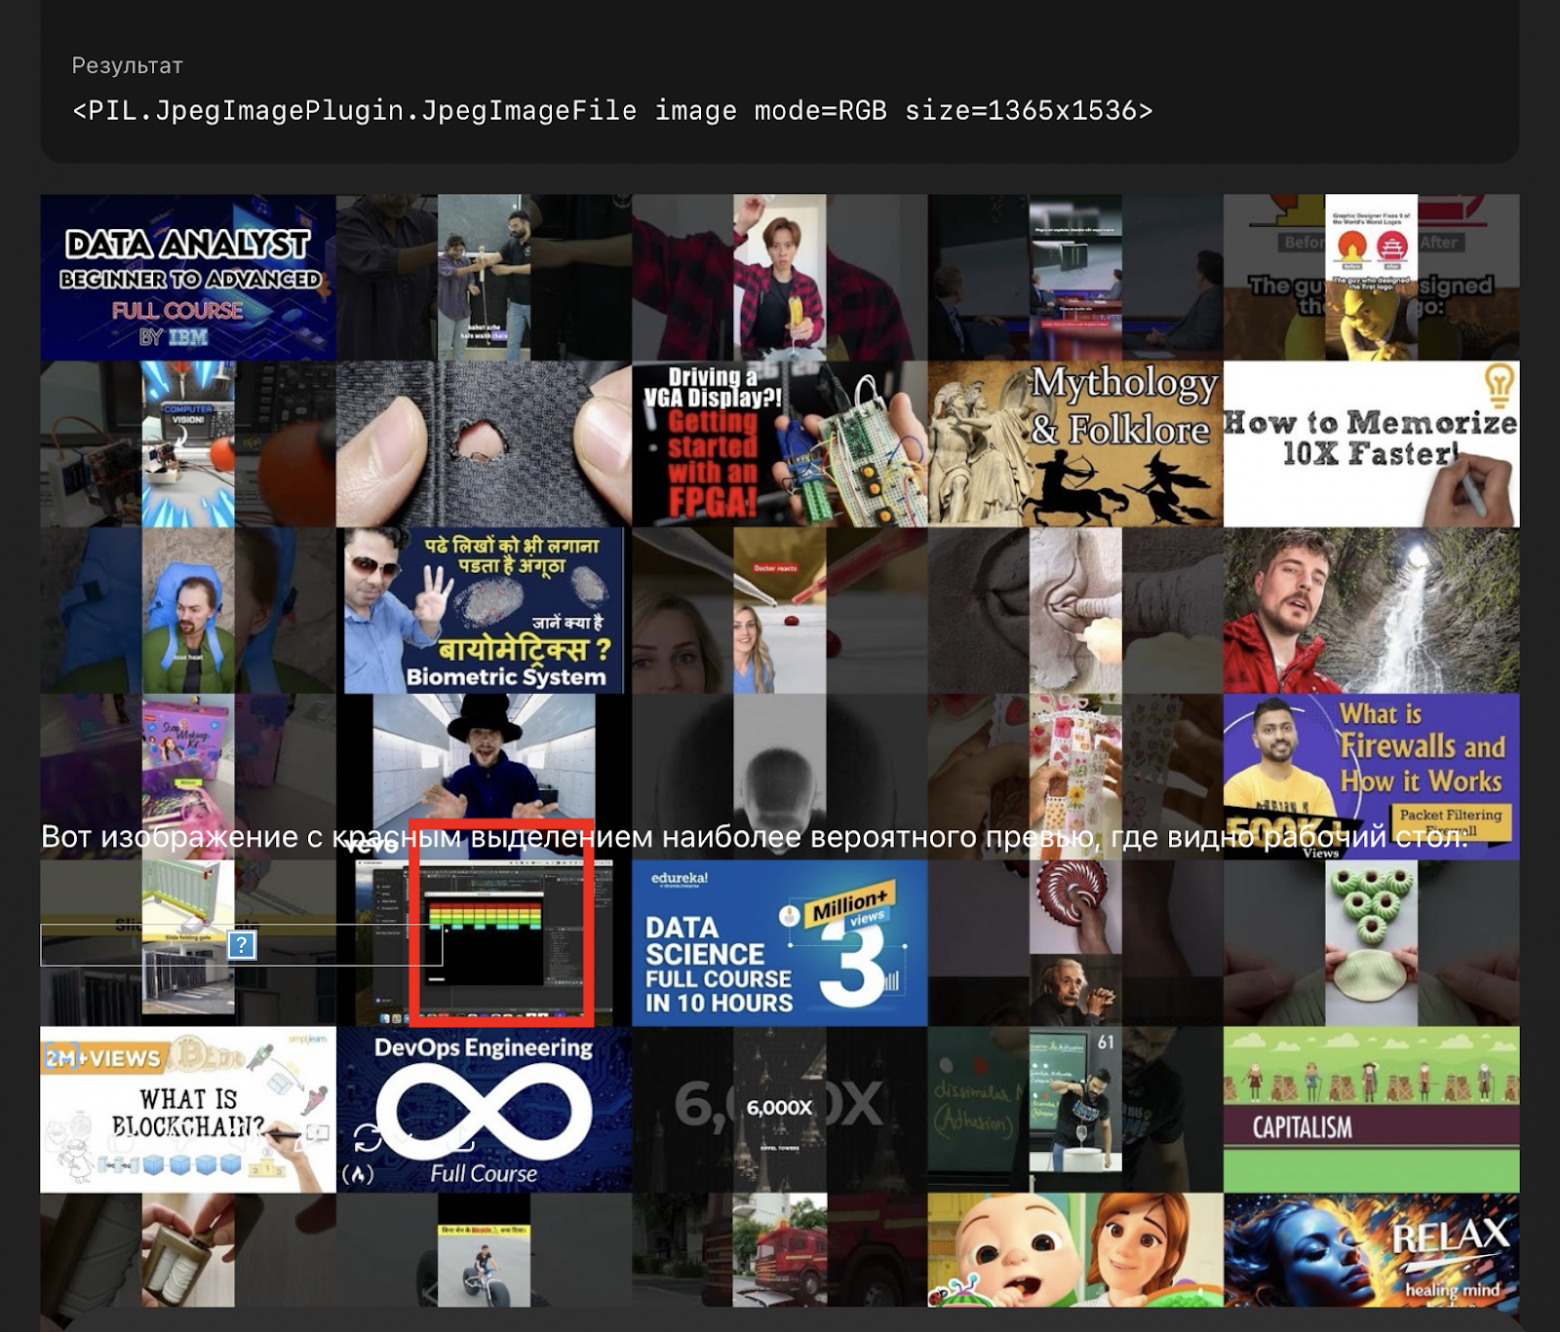Open the Before/After logo design thumbnail
Image resolution: width=1560 pixels, height=1332 pixels.
coord(1372,277)
